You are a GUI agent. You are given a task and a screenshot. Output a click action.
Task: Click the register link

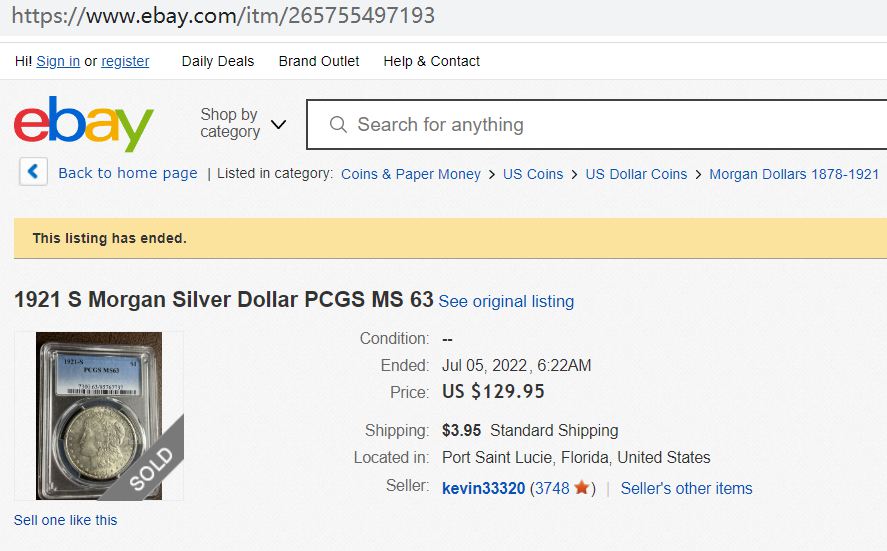click(x=125, y=61)
